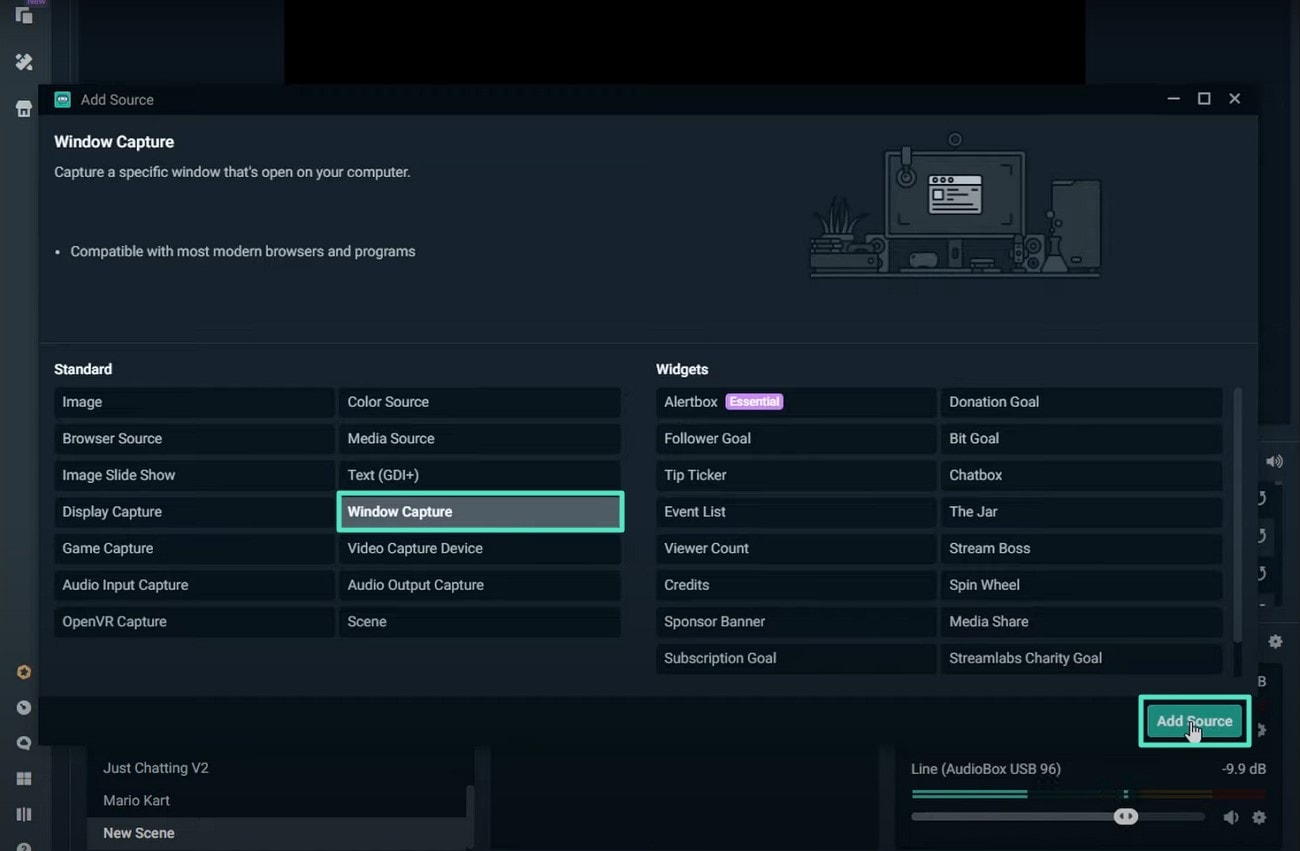
Task: Click the -9.9 dB level readout
Action: (x=1244, y=769)
